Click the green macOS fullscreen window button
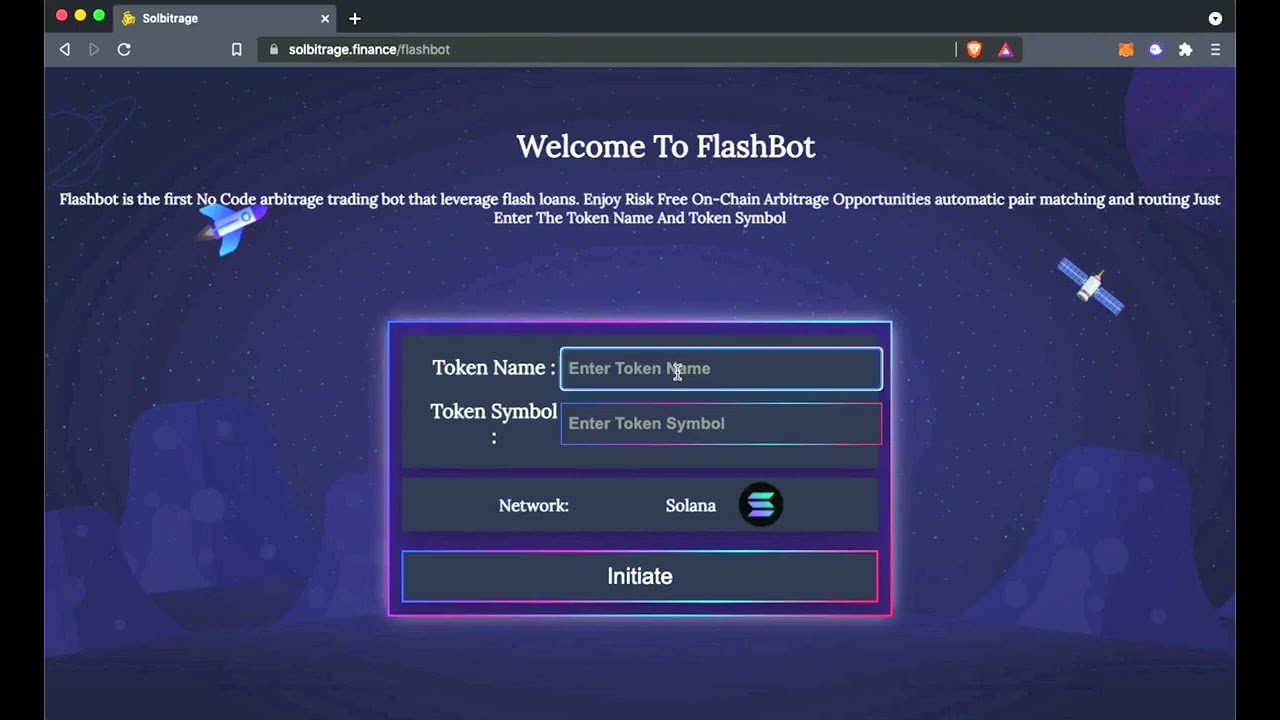Screen dimensions: 1280x720 tap(99, 15)
